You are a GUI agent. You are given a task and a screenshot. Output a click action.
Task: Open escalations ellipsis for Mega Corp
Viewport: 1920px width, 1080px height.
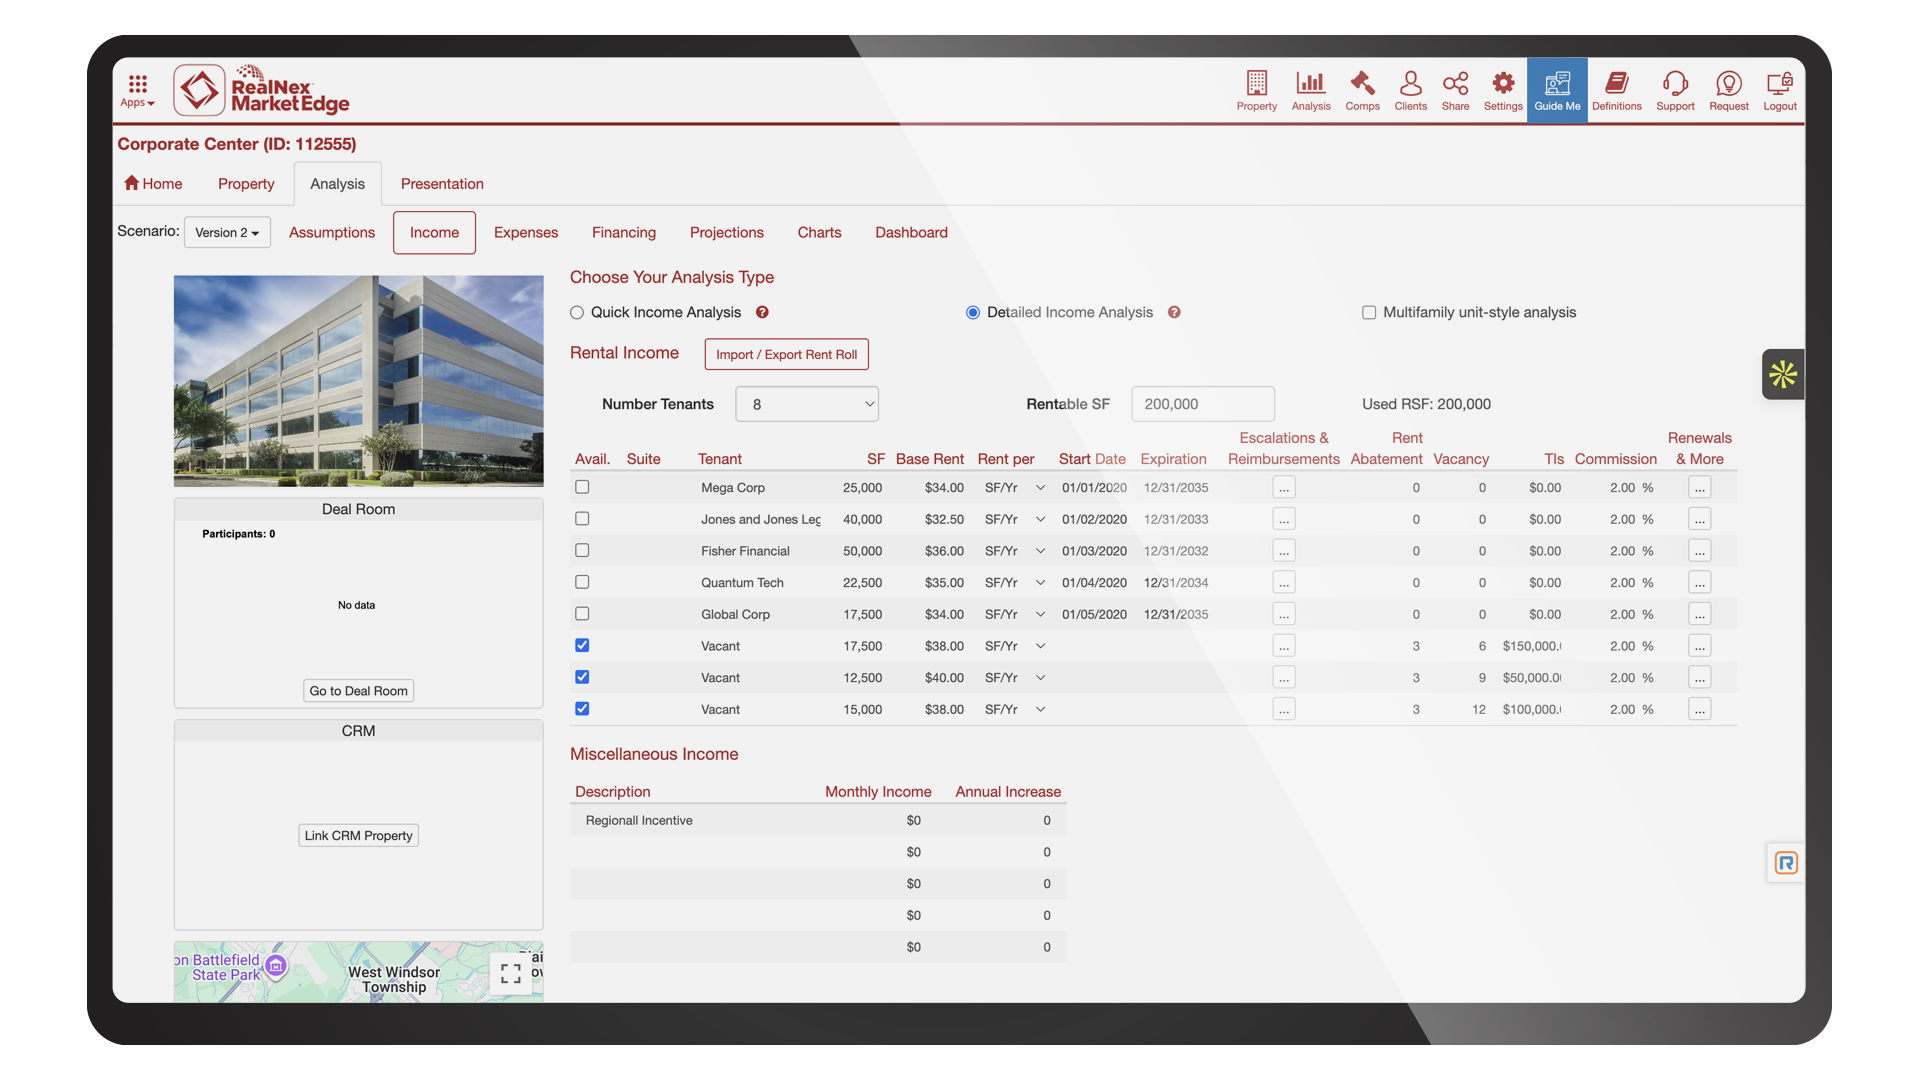pyautogui.click(x=1284, y=487)
